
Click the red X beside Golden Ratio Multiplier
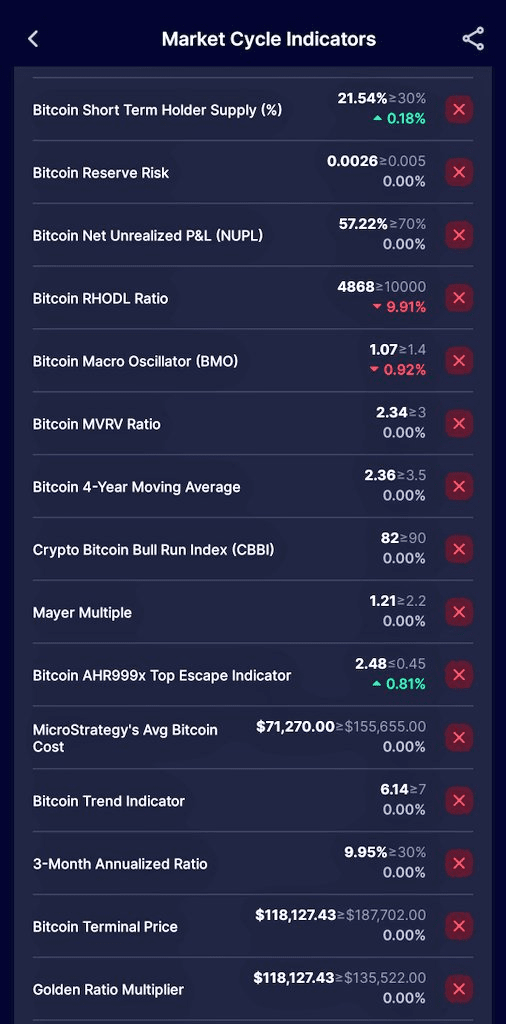[x=459, y=989]
